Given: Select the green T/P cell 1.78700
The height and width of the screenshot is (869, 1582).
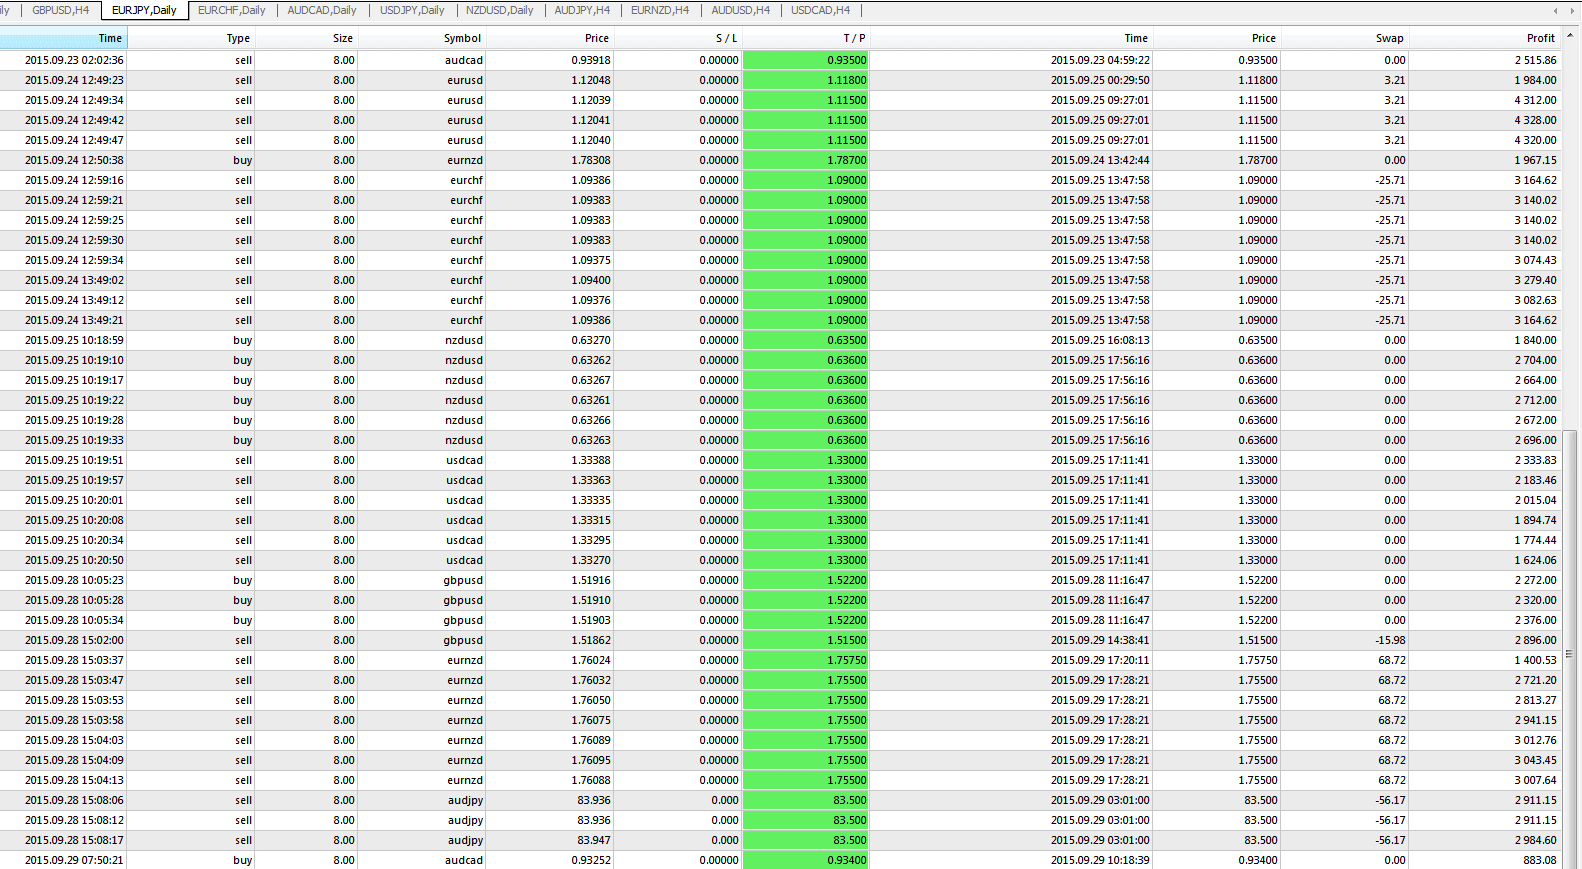Looking at the screenshot, I should click(806, 160).
